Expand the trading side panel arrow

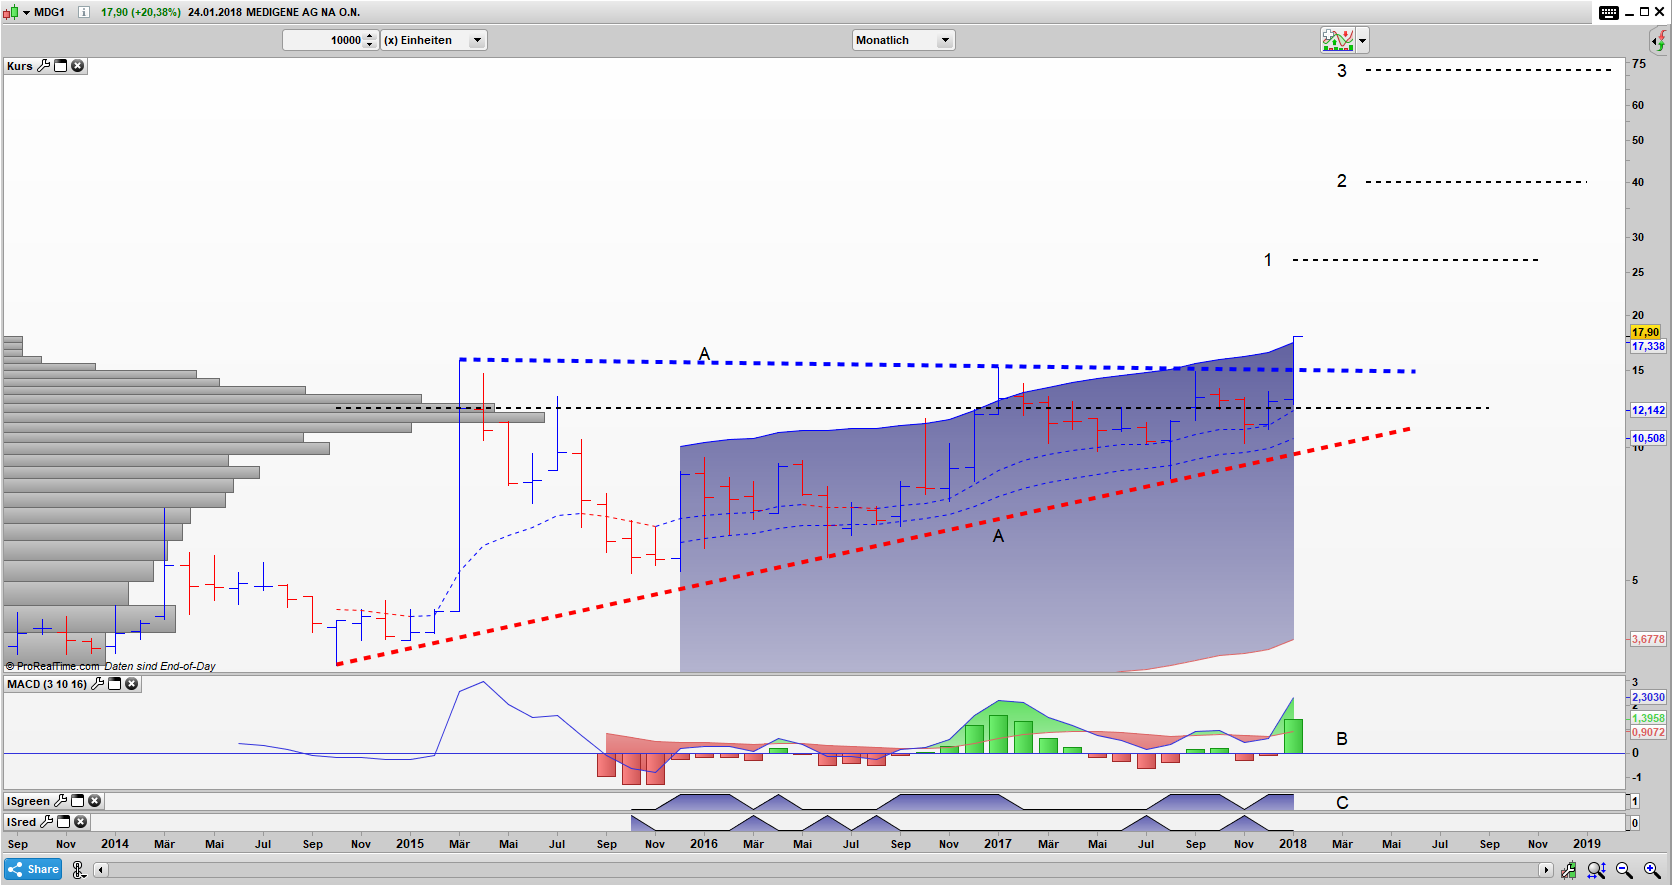coord(1658,41)
